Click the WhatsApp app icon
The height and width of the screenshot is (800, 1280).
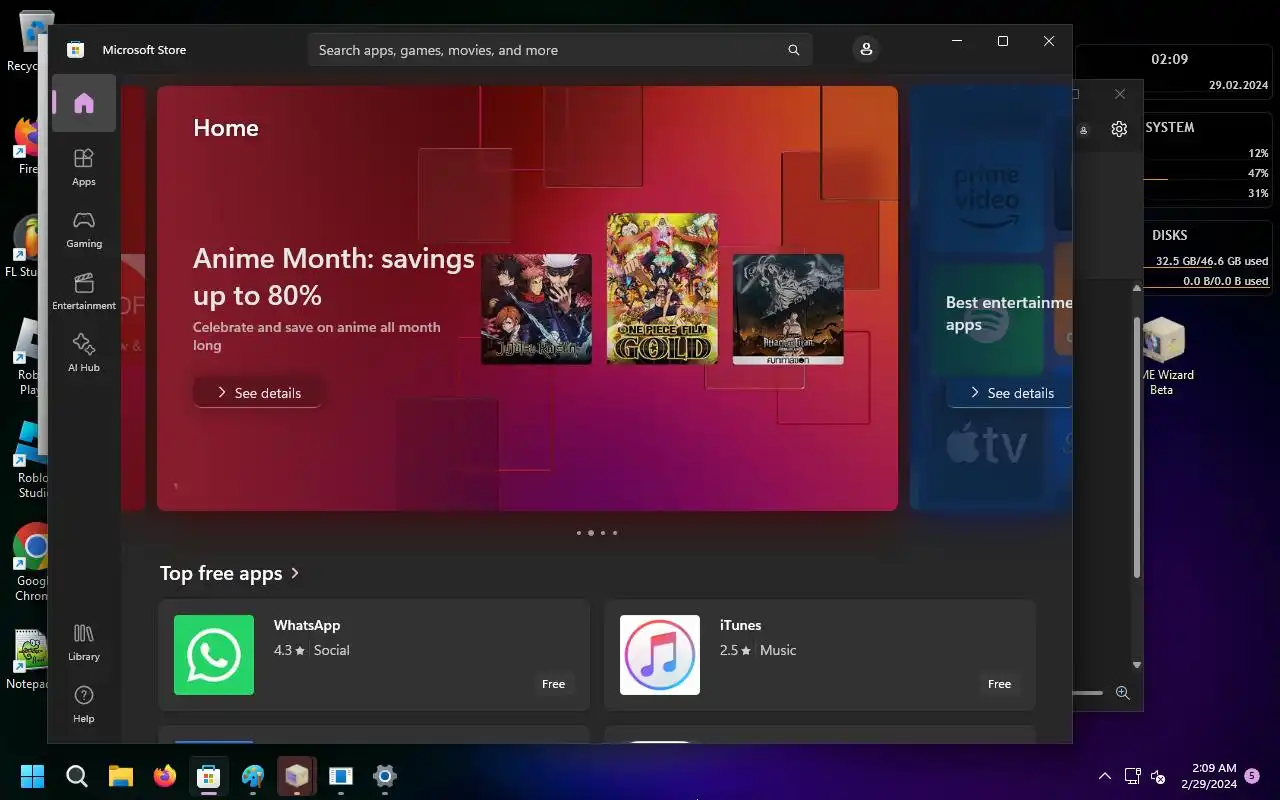[x=214, y=655]
